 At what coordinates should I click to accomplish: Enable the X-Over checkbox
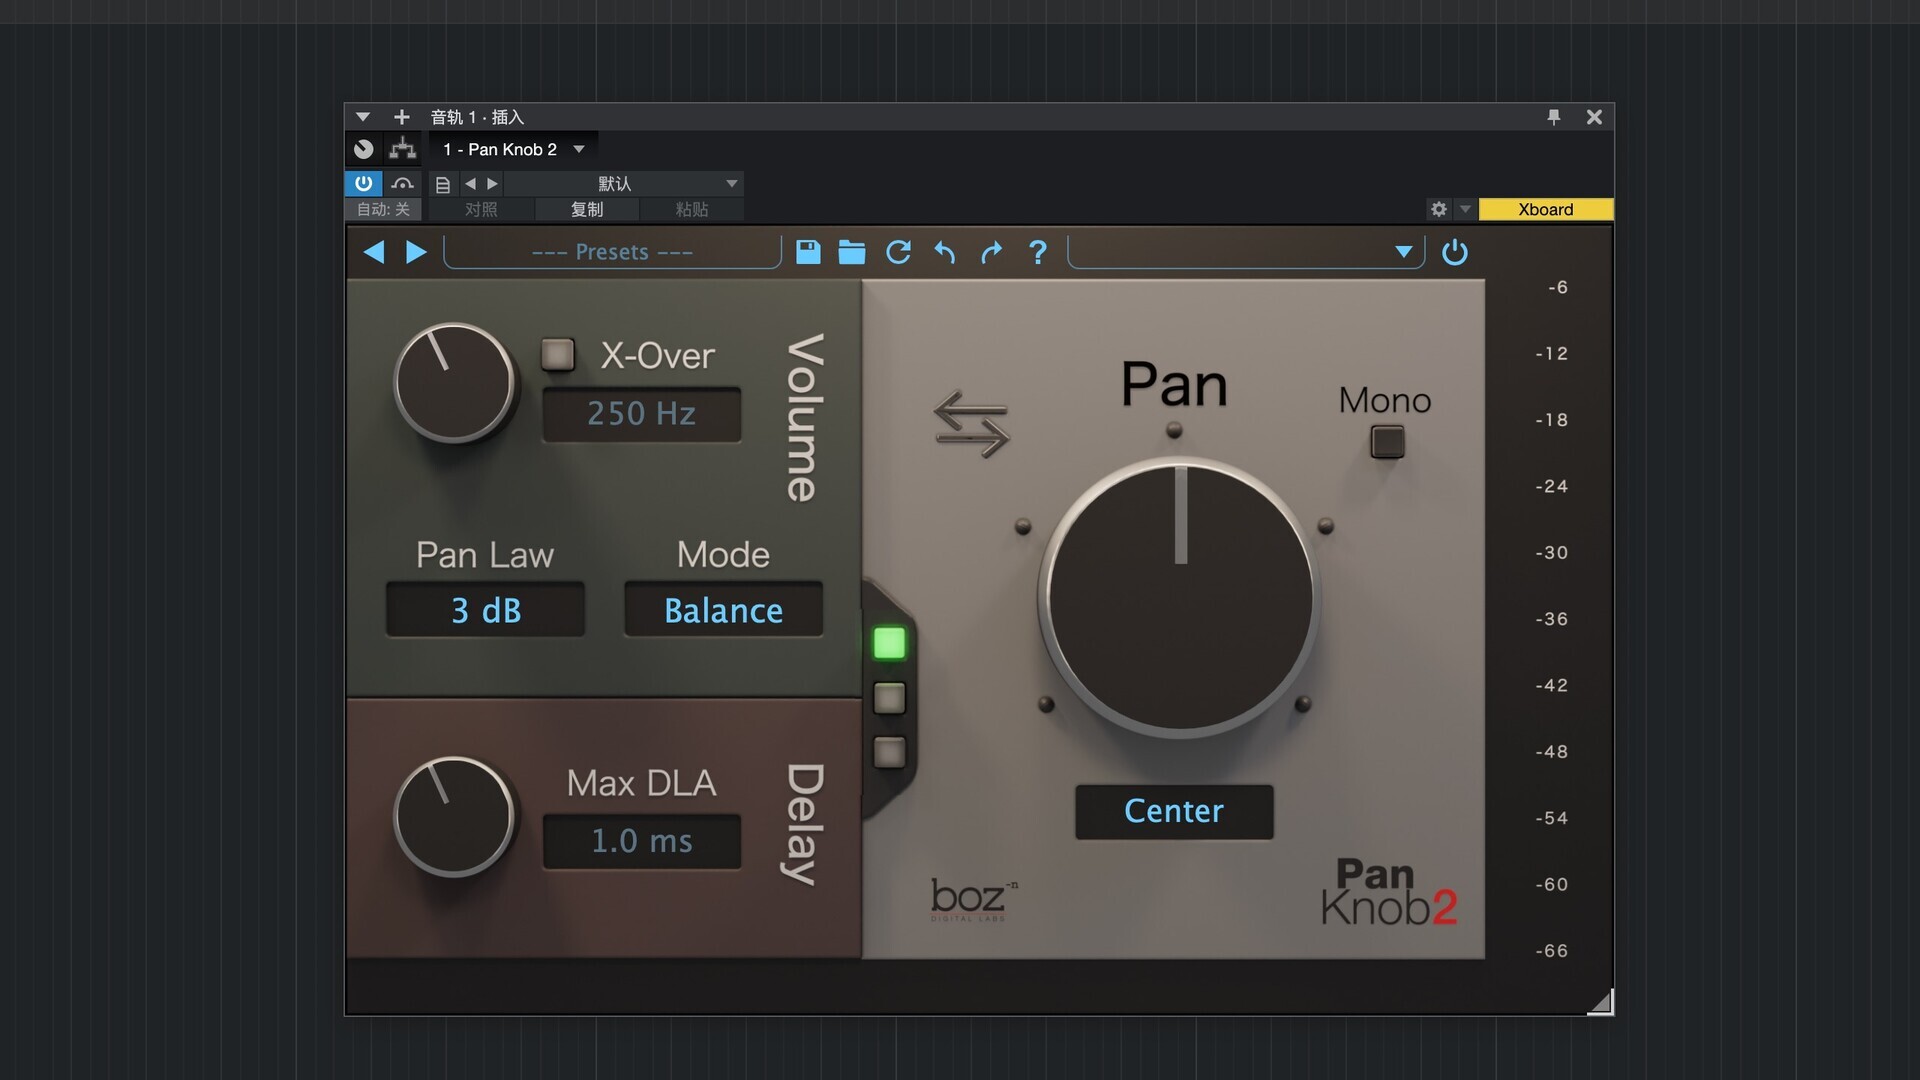coord(558,354)
